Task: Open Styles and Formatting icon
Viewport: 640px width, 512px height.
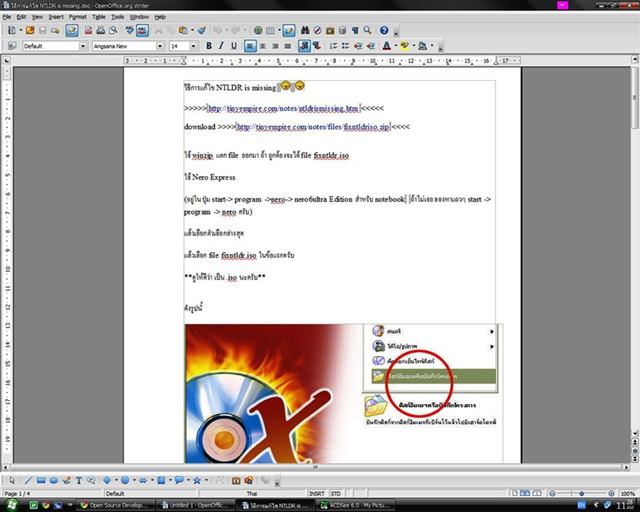Action: [x=11, y=46]
